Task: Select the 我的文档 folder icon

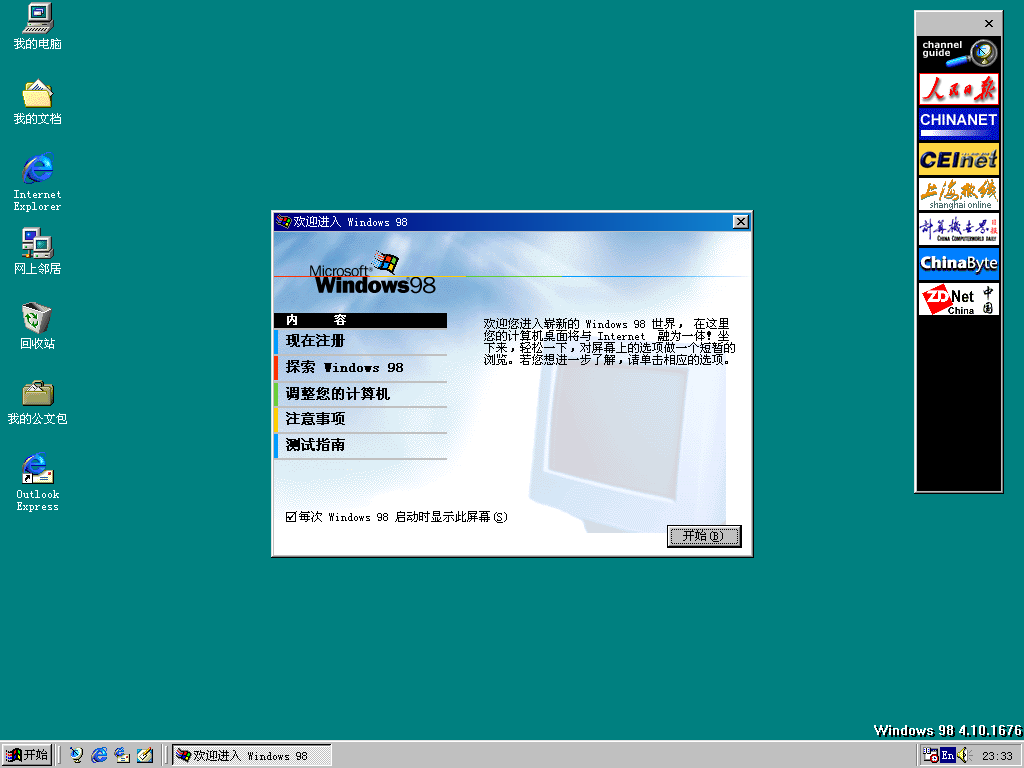Action: click(37, 102)
